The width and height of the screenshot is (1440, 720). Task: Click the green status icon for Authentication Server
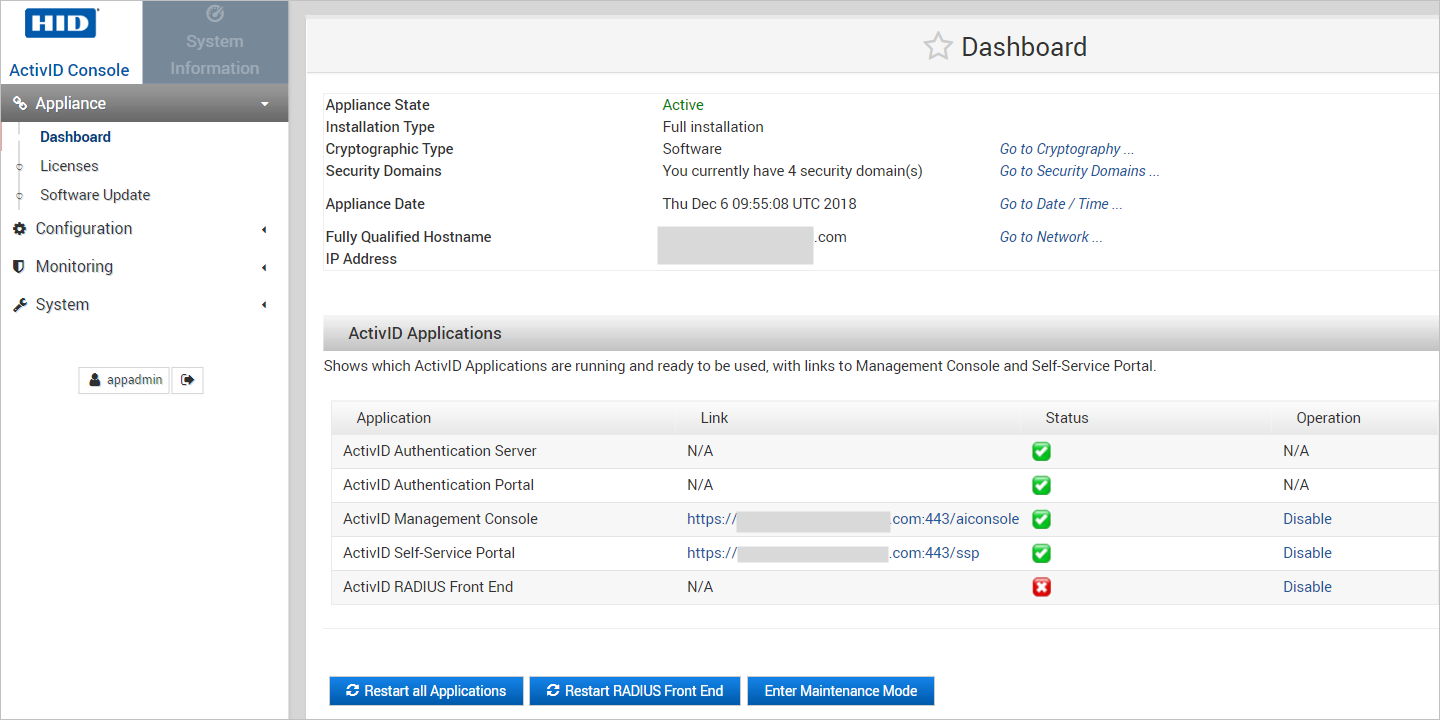(1041, 451)
